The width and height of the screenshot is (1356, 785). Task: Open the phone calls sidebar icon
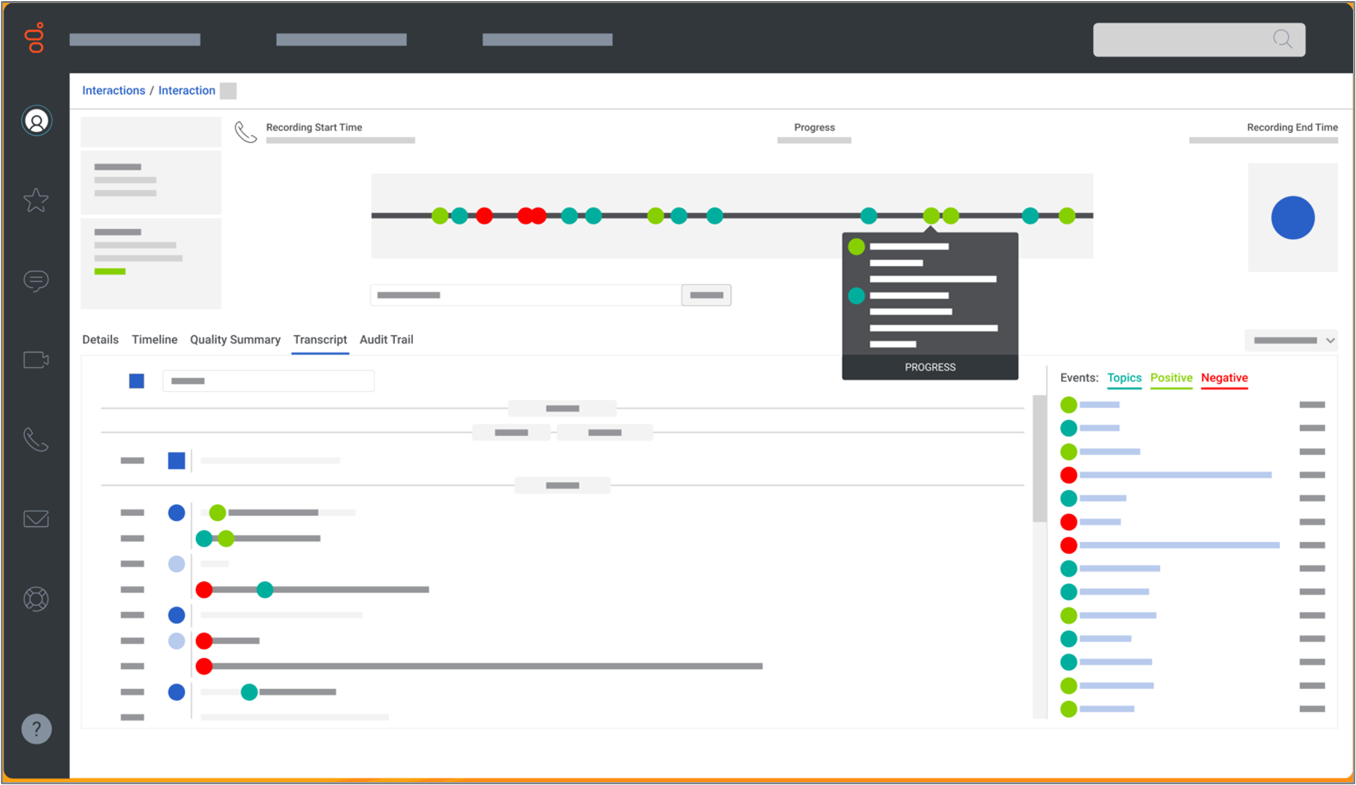click(x=36, y=440)
